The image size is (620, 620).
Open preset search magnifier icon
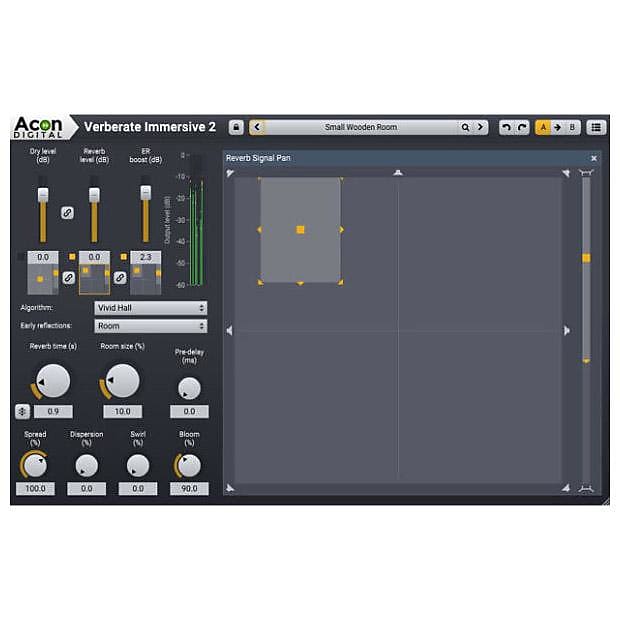(465, 127)
